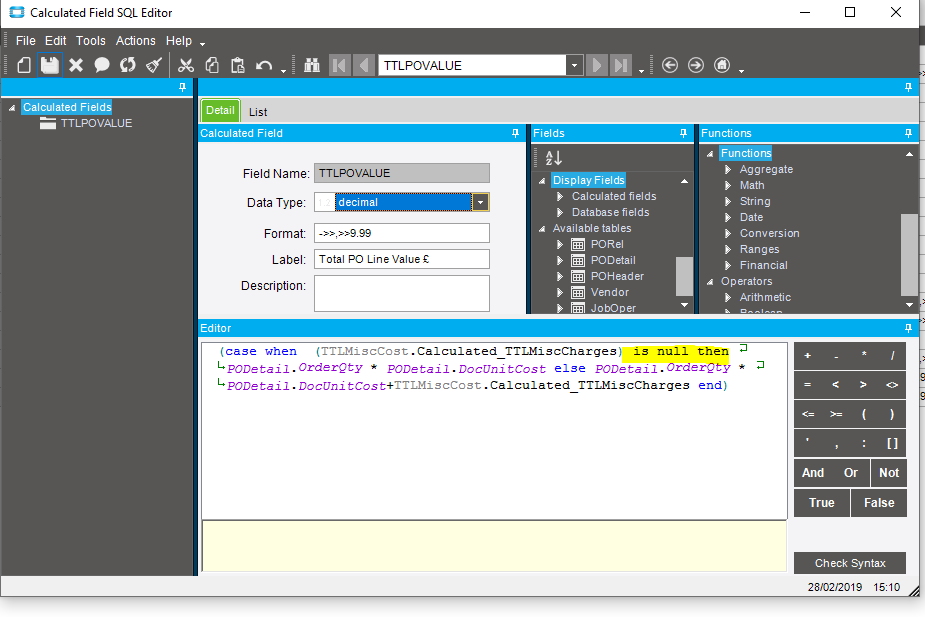Insert the not-equal <> operator
Image resolution: width=925 pixels, height=617 pixels.
892,385
